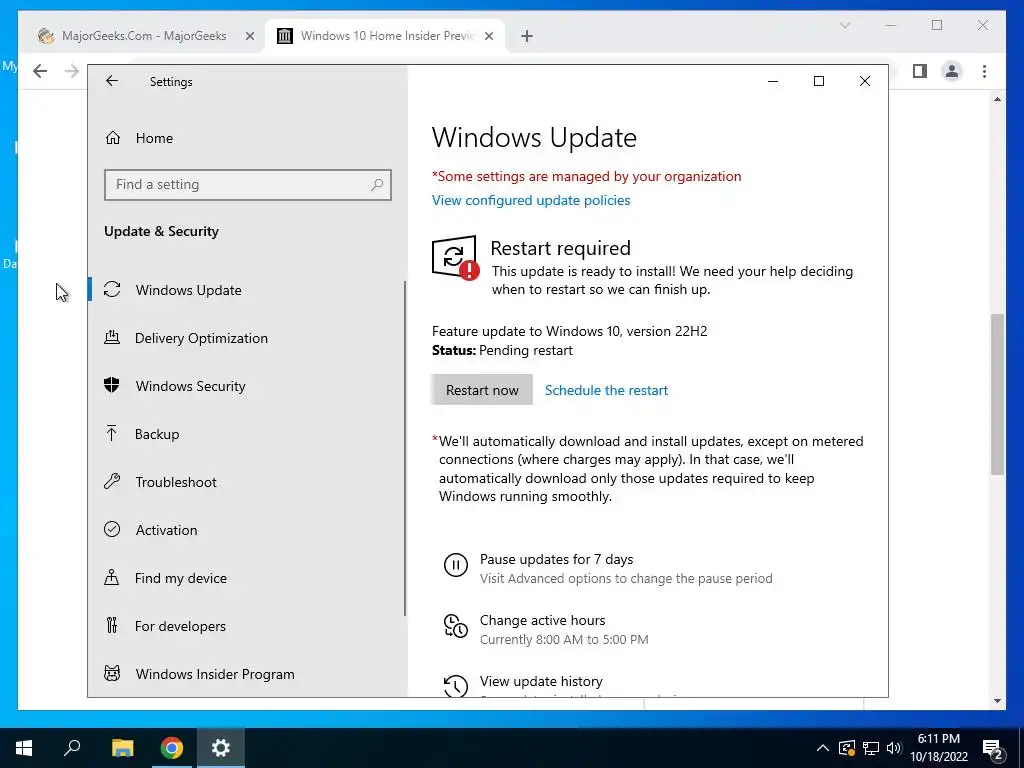1024x768 pixels.
Task: Click the Windows Security shield icon
Action: [x=112, y=385]
